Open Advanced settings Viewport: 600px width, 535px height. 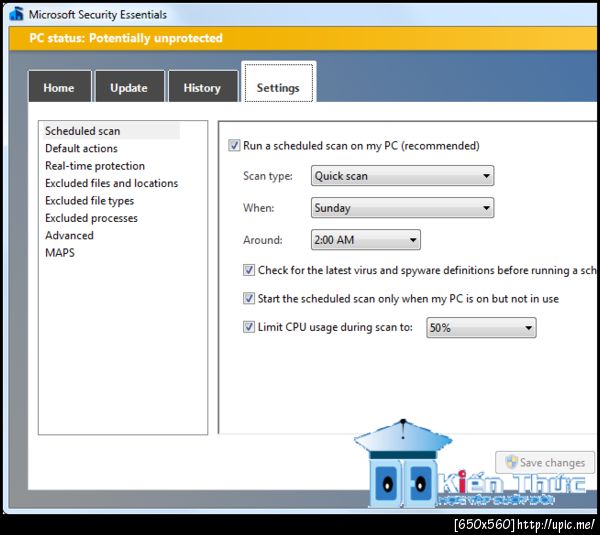point(69,235)
